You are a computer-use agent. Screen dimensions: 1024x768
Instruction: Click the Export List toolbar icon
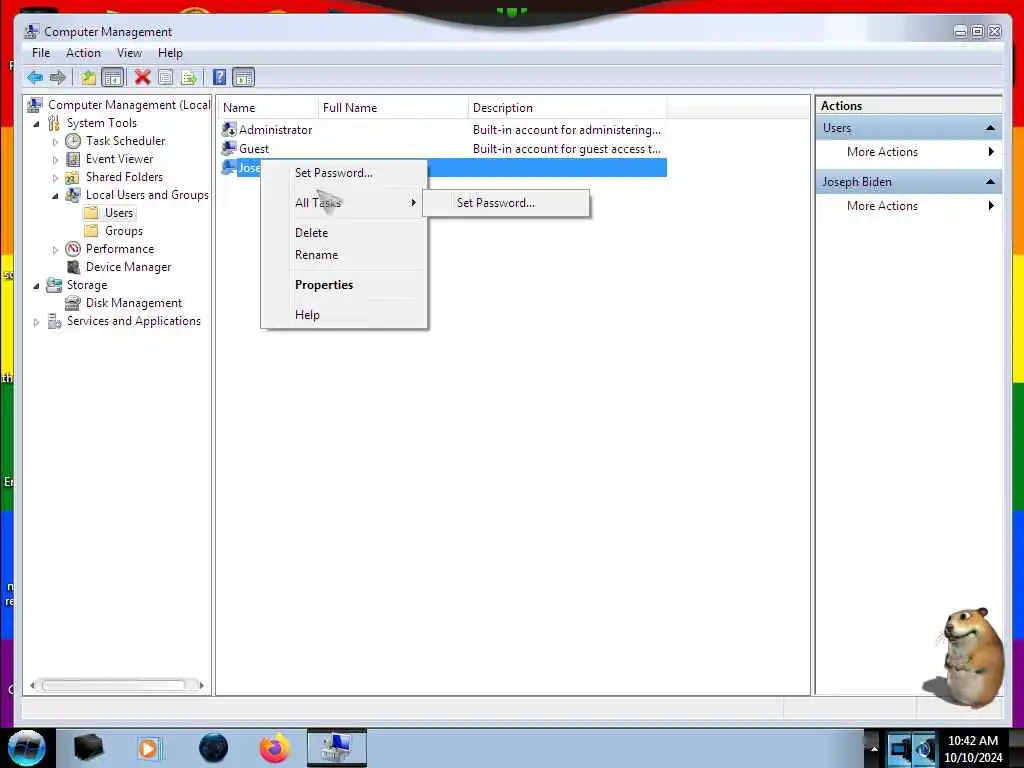click(189, 78)
